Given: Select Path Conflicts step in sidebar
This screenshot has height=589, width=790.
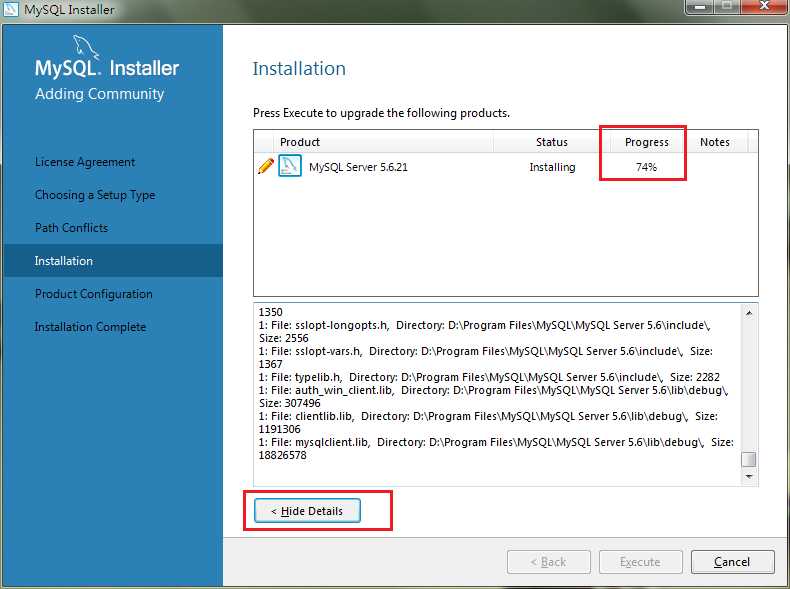Looking at the screenshot, I should 71,228.
